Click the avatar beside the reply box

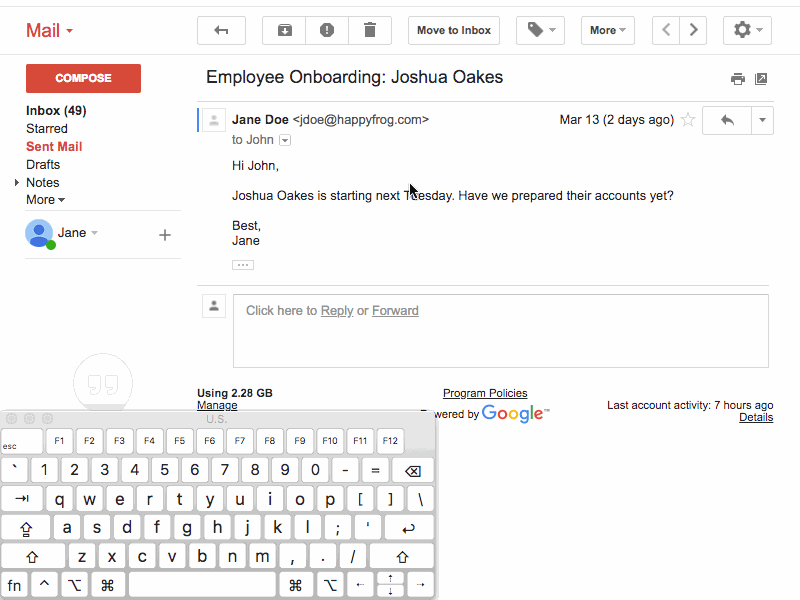(214, 306)
